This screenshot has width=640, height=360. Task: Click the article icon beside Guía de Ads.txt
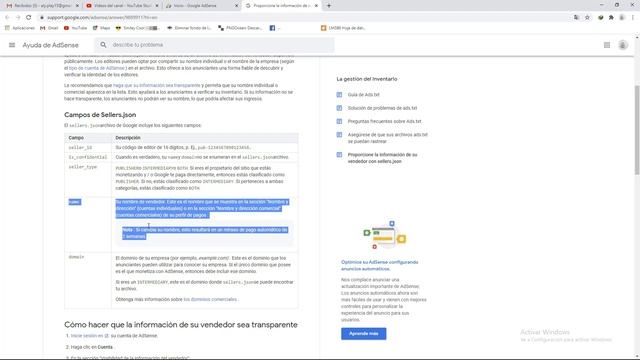click(x=339, y=95)
